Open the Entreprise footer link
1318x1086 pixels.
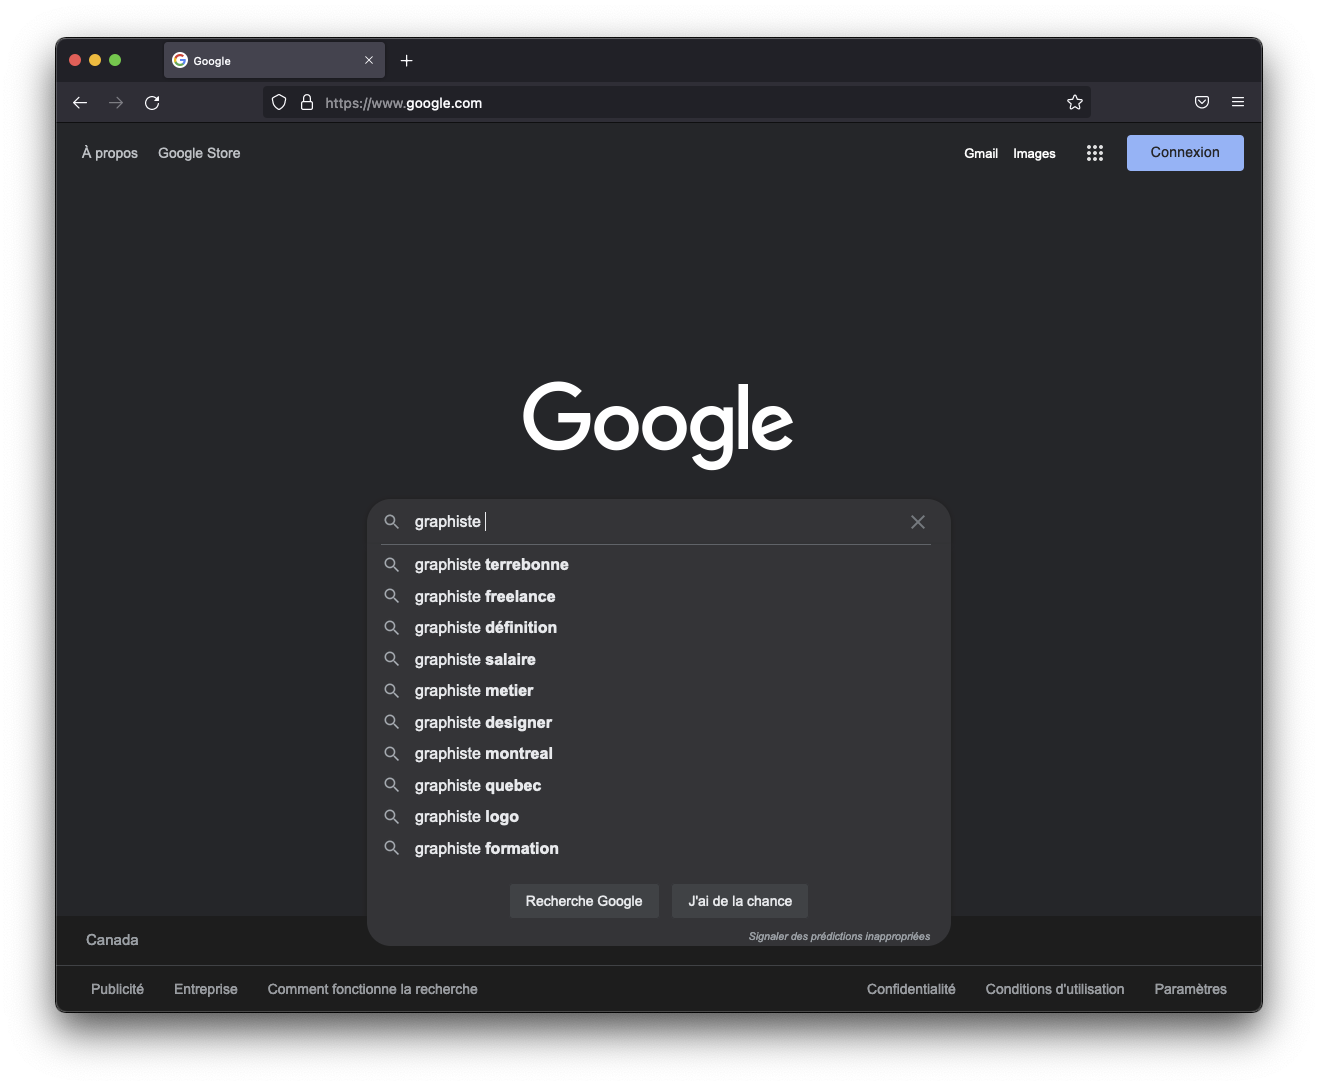coord(206,989)
